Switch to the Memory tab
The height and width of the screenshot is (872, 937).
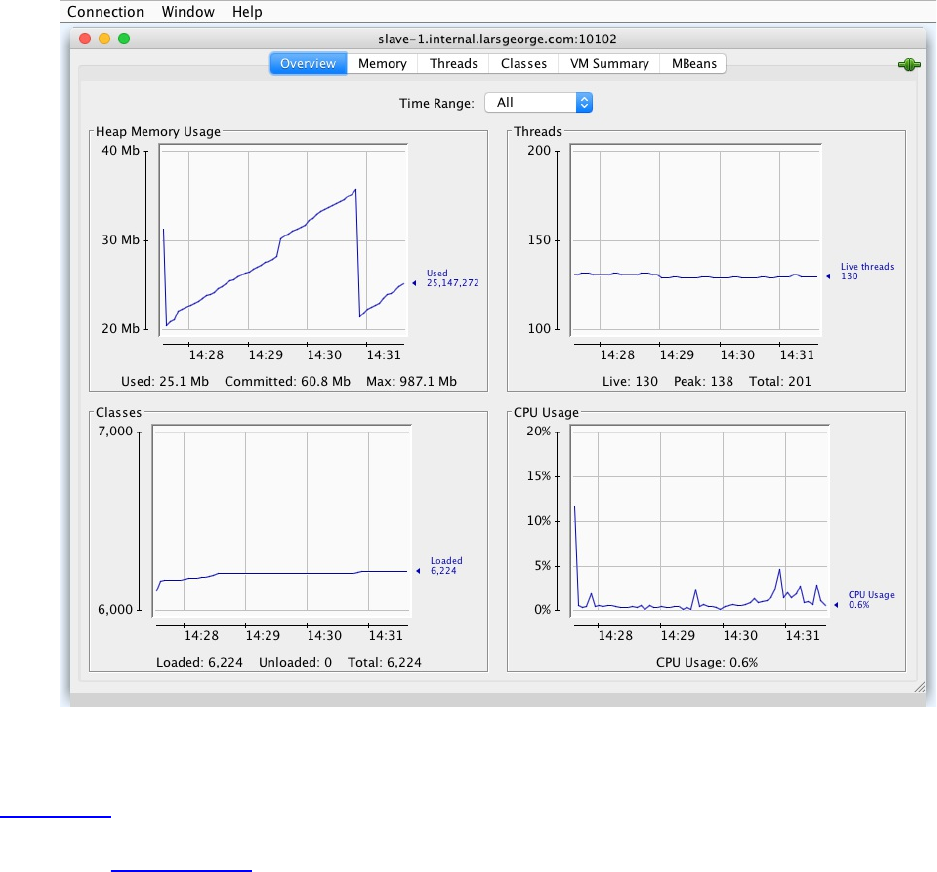click(382, 64)
